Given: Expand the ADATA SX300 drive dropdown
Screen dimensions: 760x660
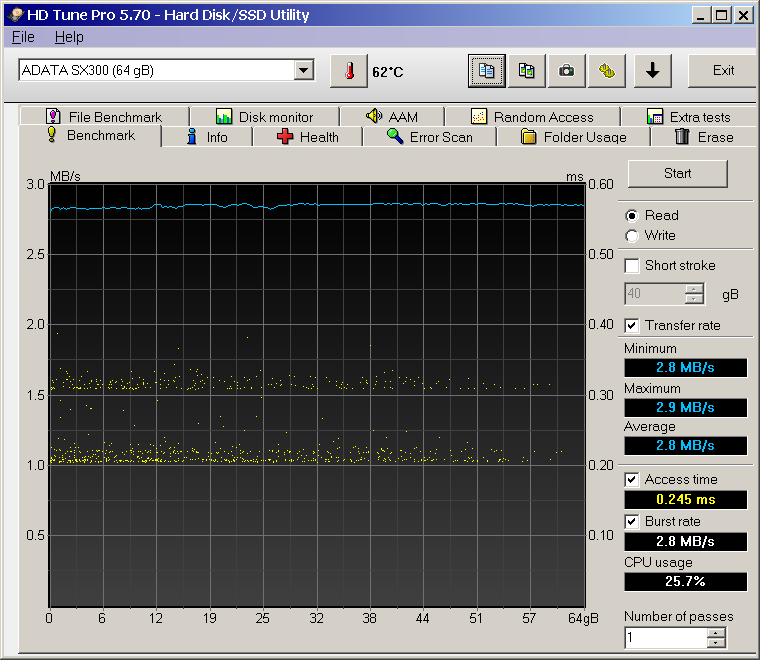Looking at the screenshot, I should tap(304, 71).
